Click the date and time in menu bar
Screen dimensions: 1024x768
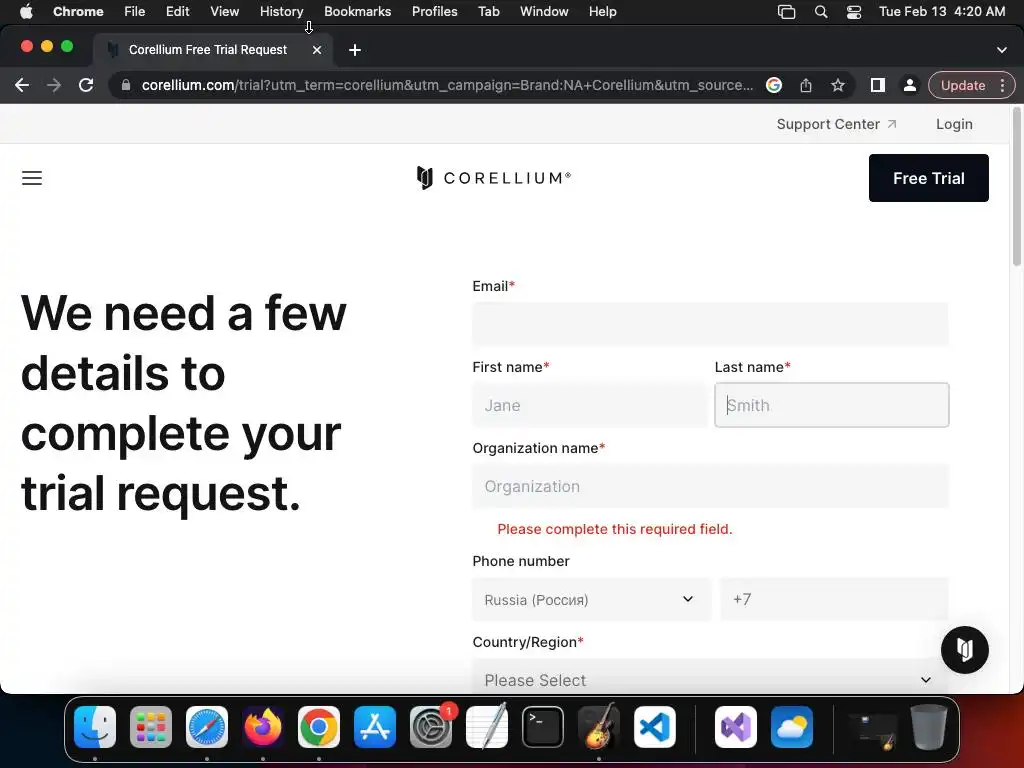tap(942, 11)
